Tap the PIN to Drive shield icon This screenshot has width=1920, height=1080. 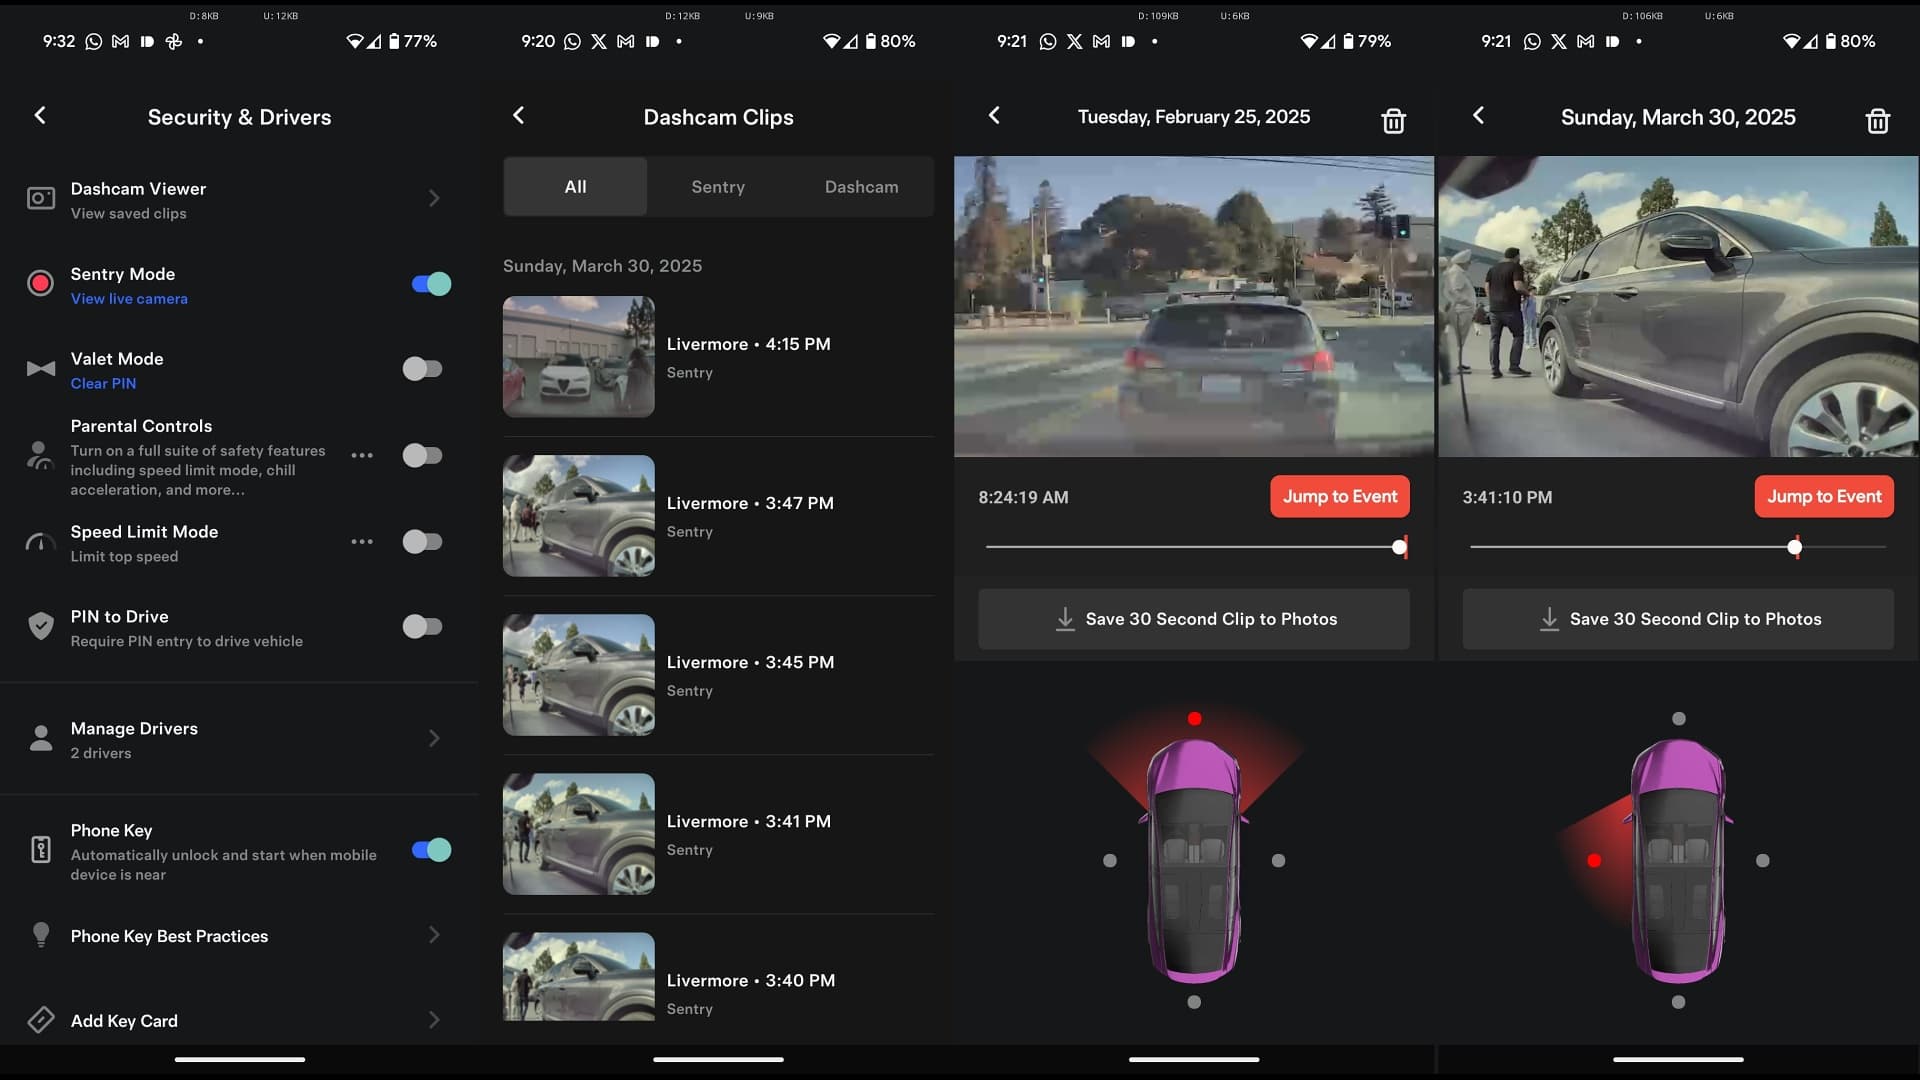41,627
